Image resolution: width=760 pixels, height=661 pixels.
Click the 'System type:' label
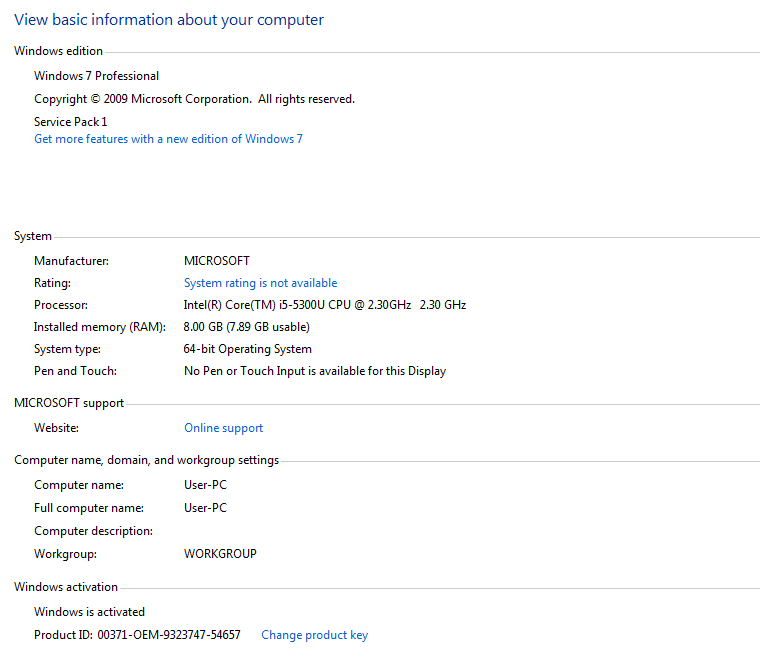pyautogui.click(x=67, y=349)
